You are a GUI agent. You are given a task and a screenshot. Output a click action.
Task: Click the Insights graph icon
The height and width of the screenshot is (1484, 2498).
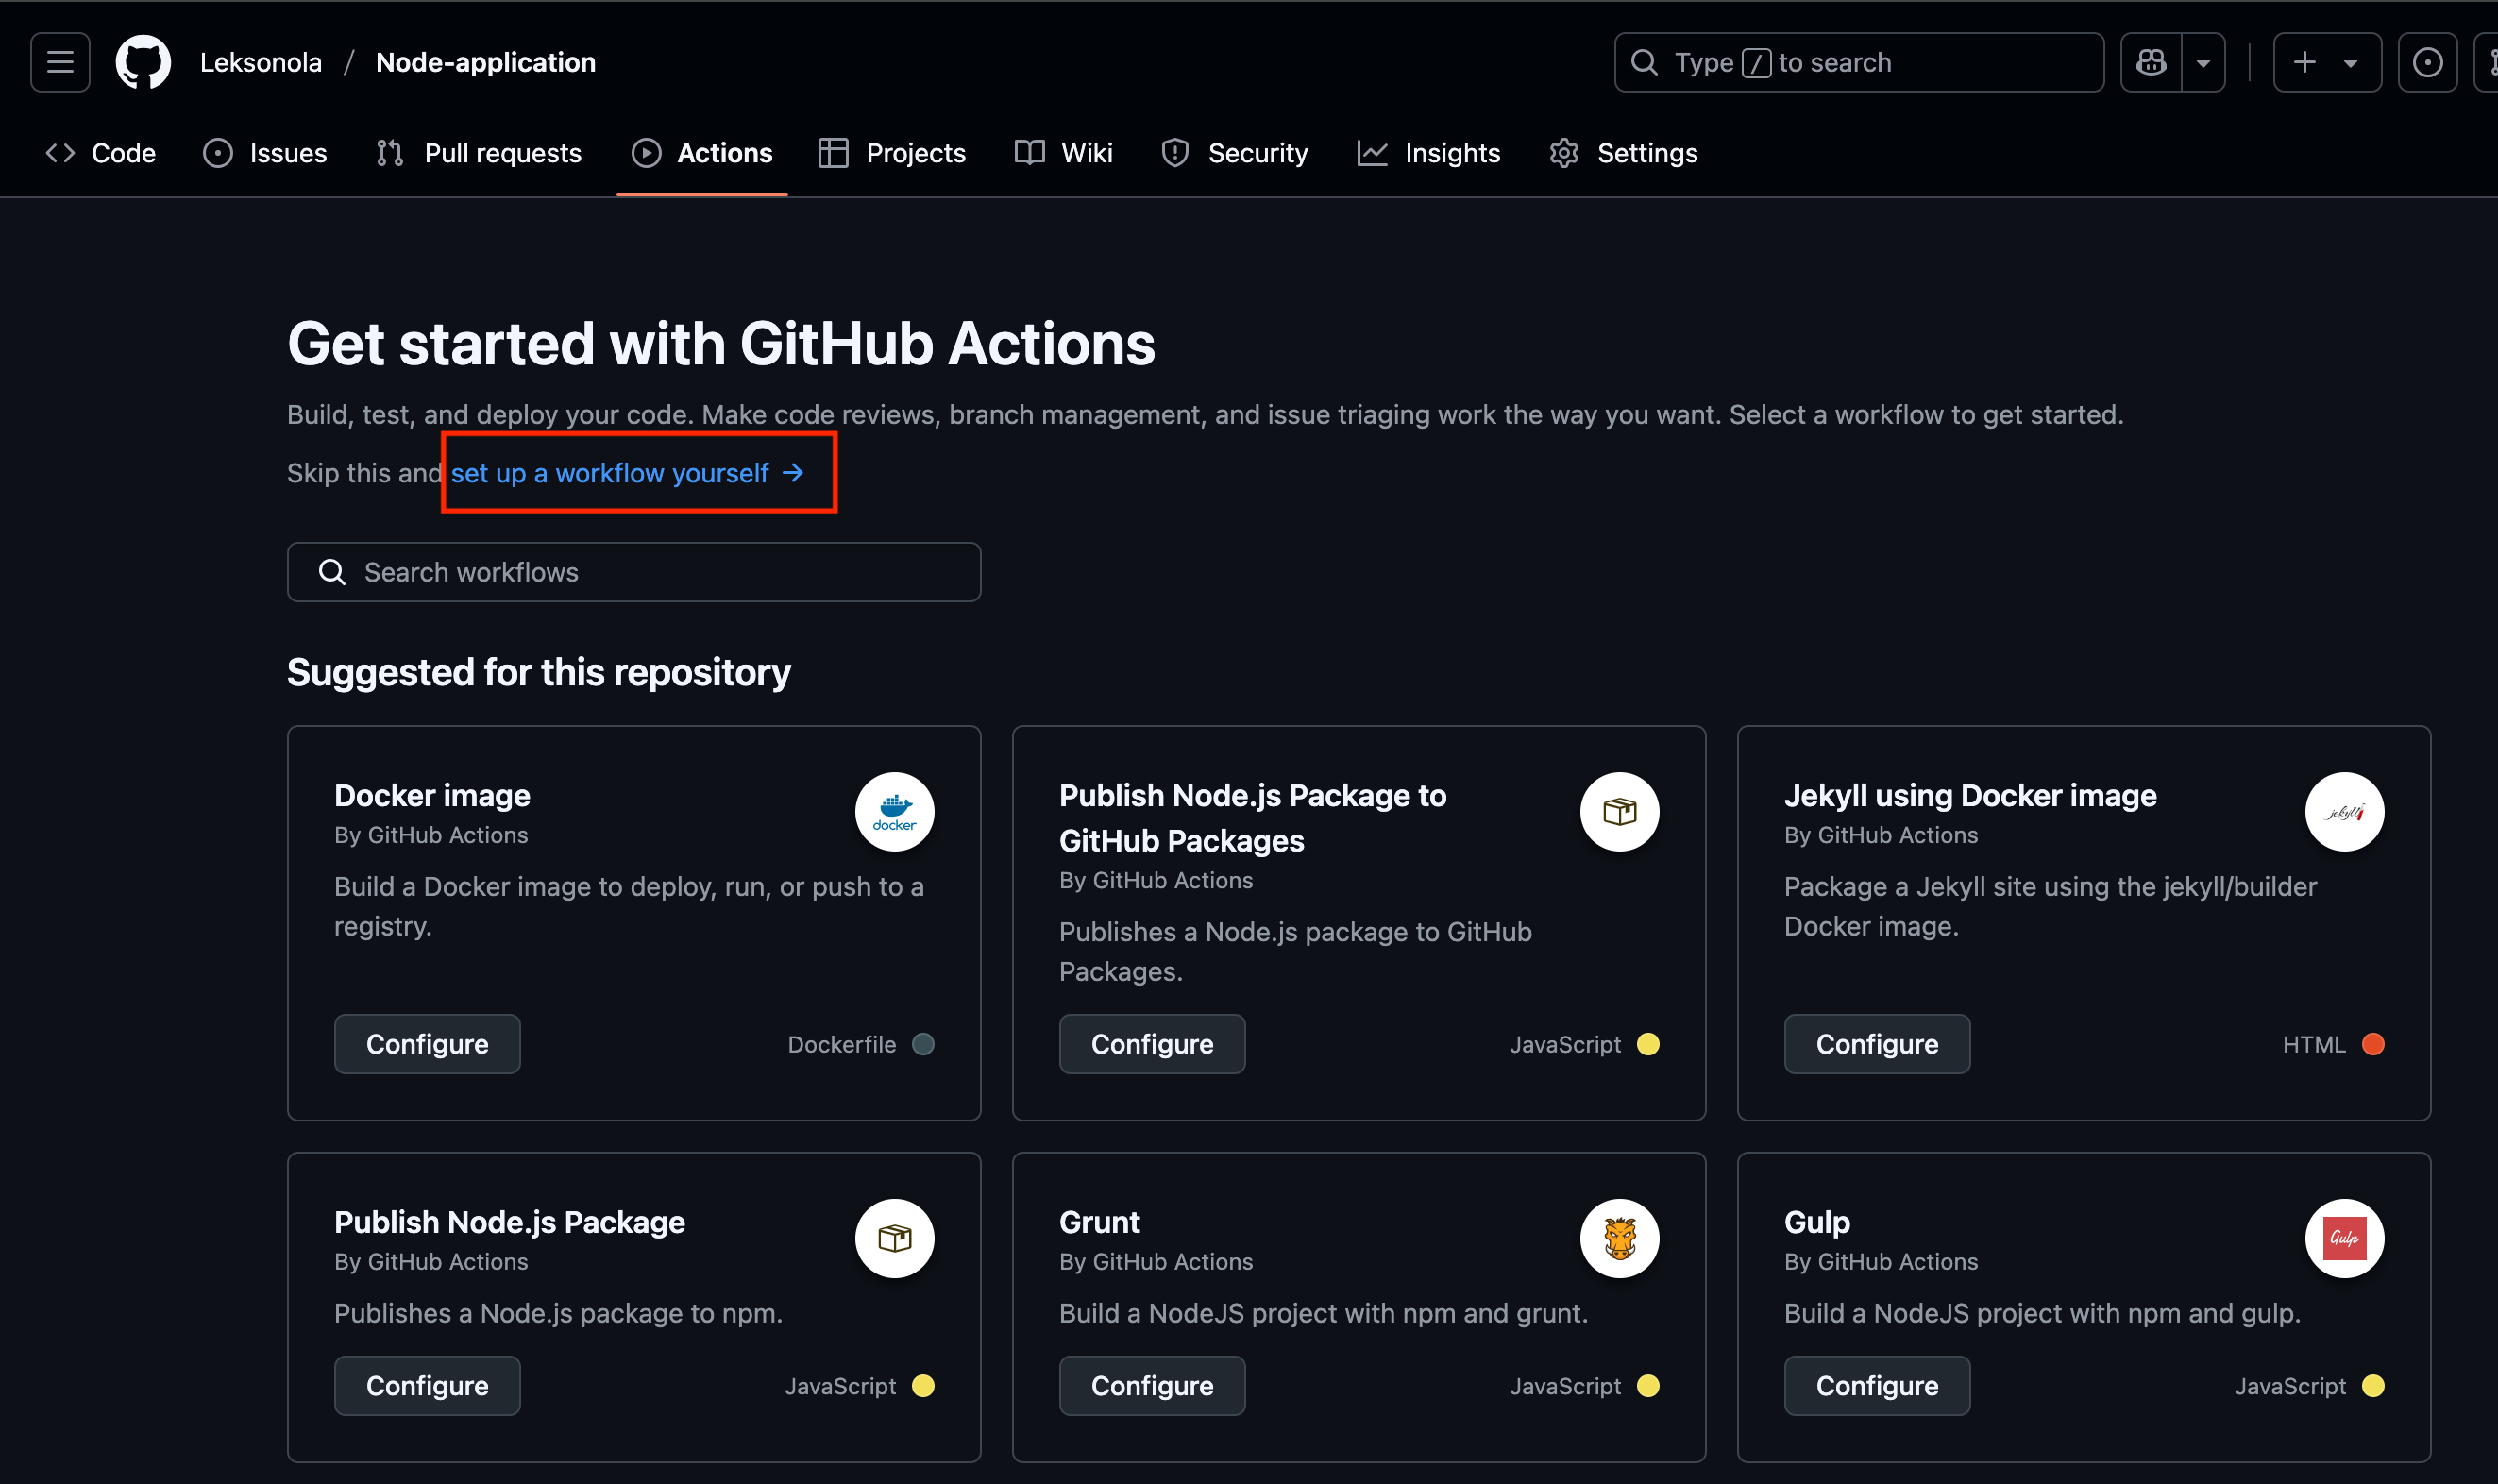click(x=1372, y=153)
